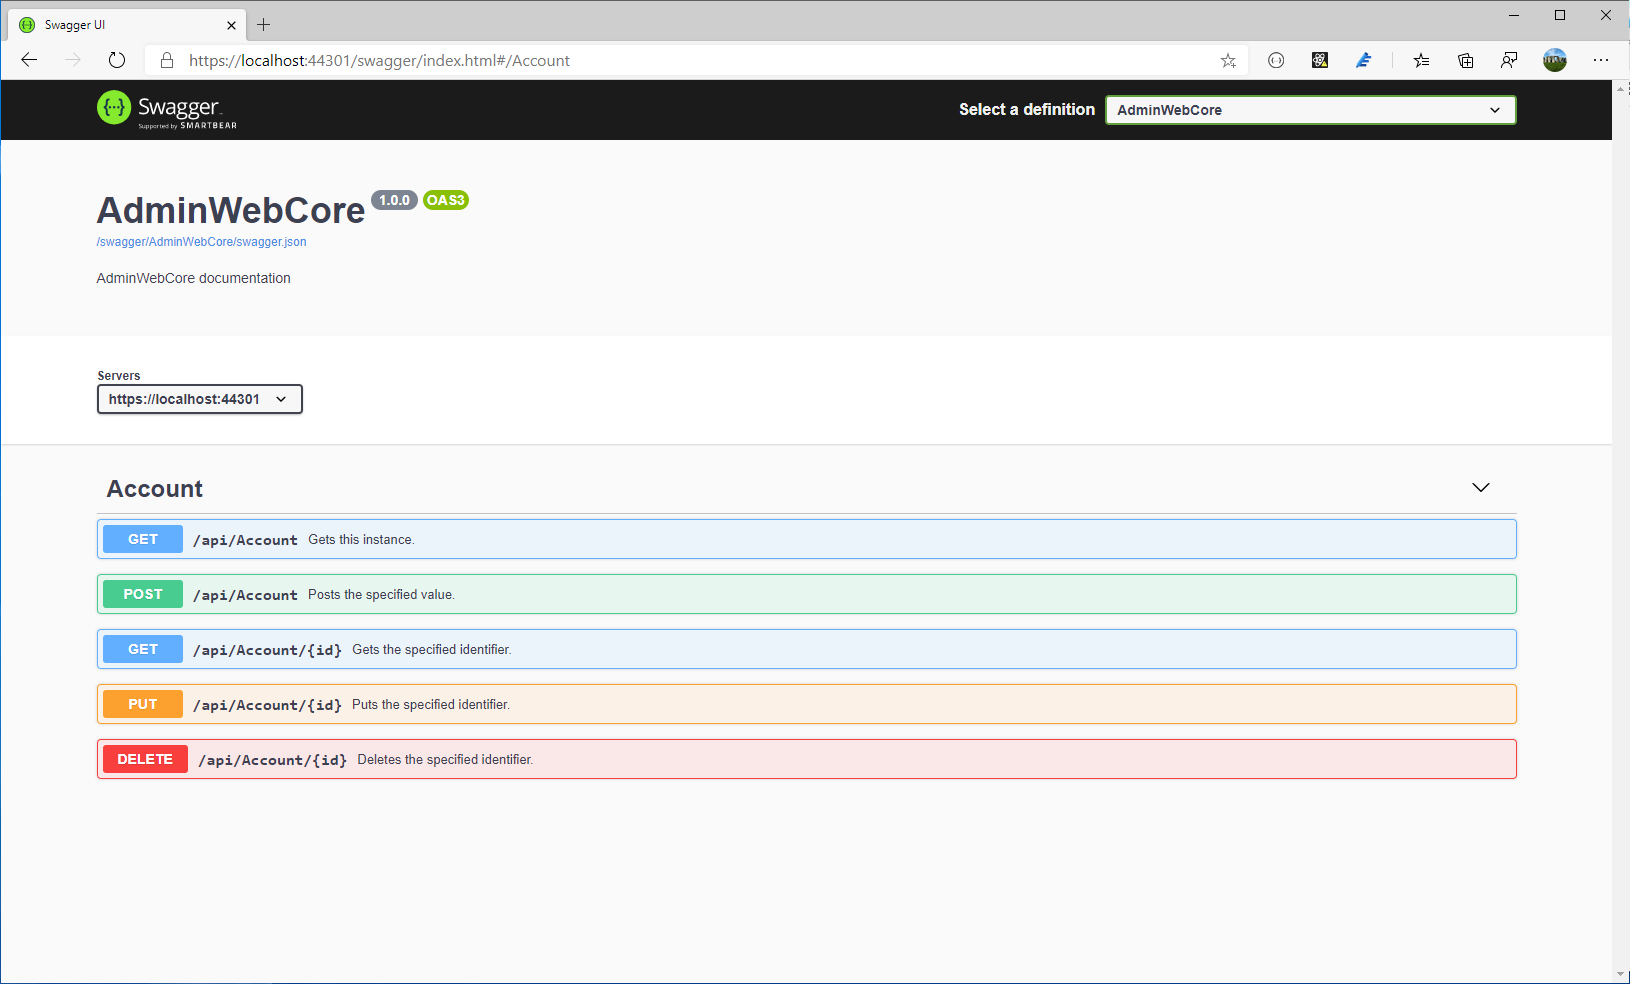Screen dimensions: 1630x984
Task: Click the feedback person icon
Action: coord(1509,60)
